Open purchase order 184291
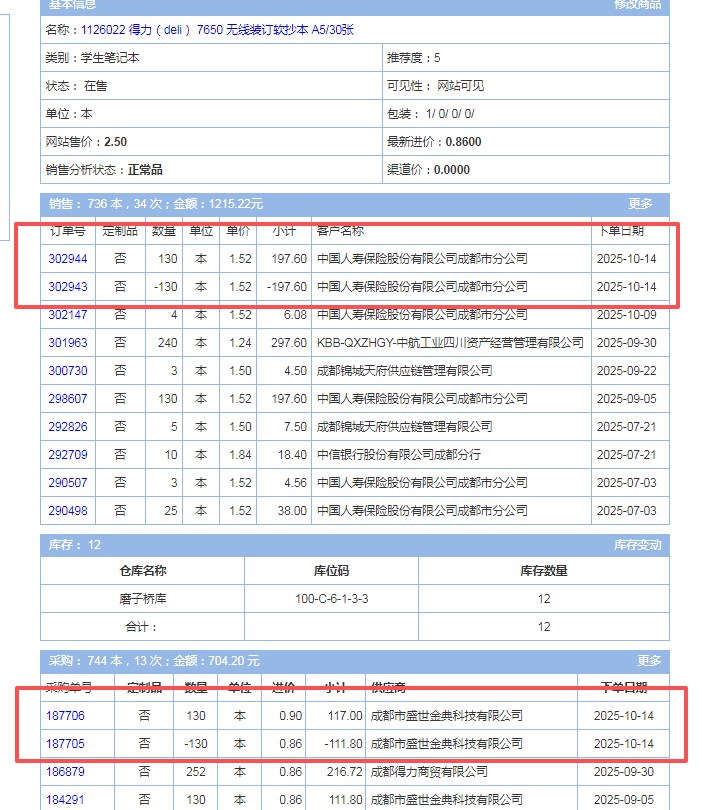Viewport: 702px width, 810px height. click(x=65, y=800)
